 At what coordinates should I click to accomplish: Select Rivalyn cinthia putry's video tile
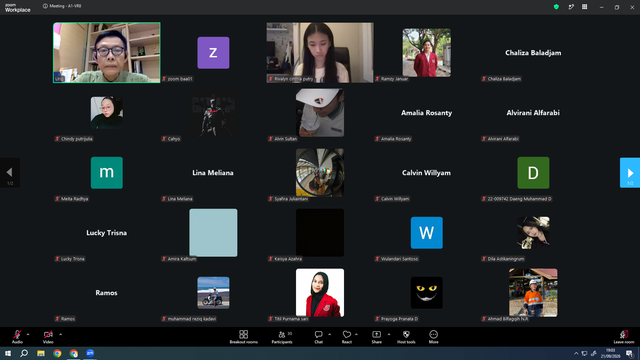[x=320, y=53]
